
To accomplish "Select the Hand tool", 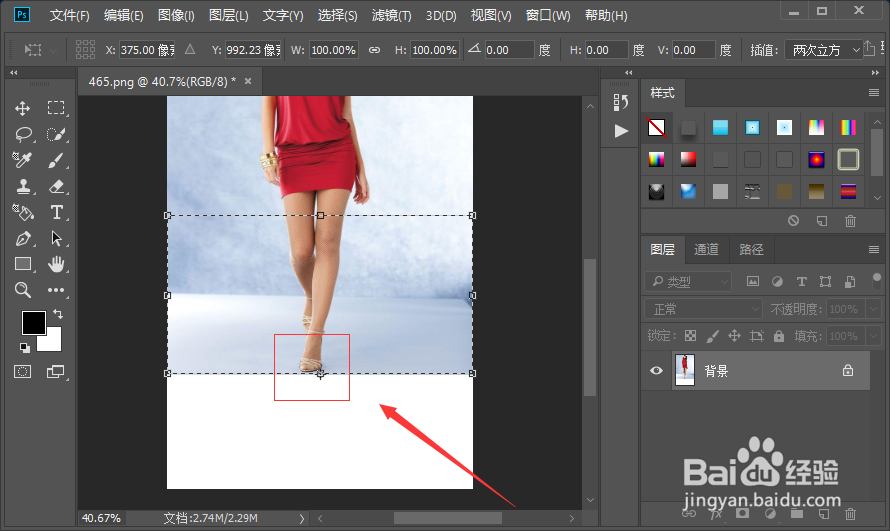I will click(x=56, y=264).
